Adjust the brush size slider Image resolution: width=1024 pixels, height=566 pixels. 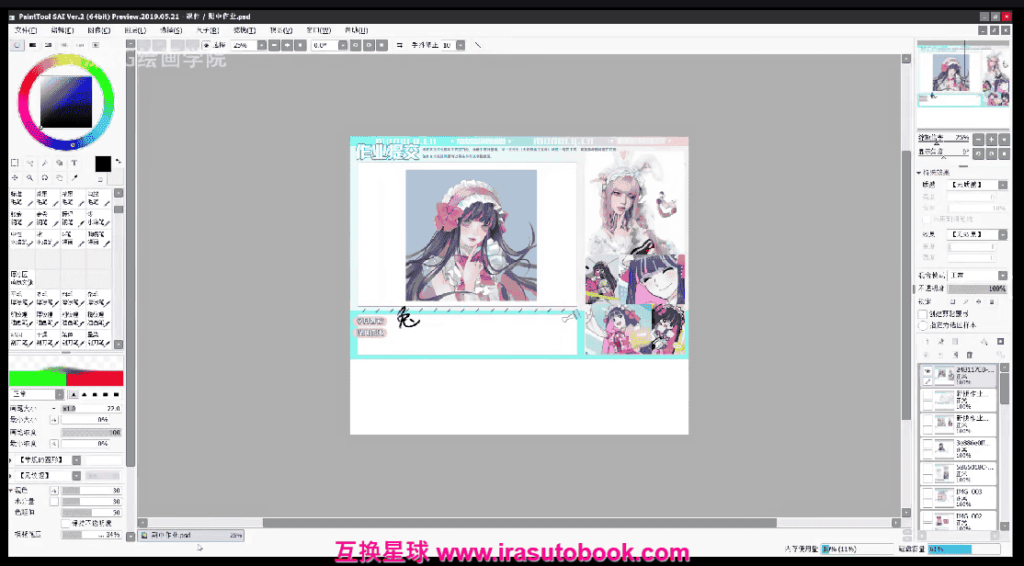(x=91, y=408)
